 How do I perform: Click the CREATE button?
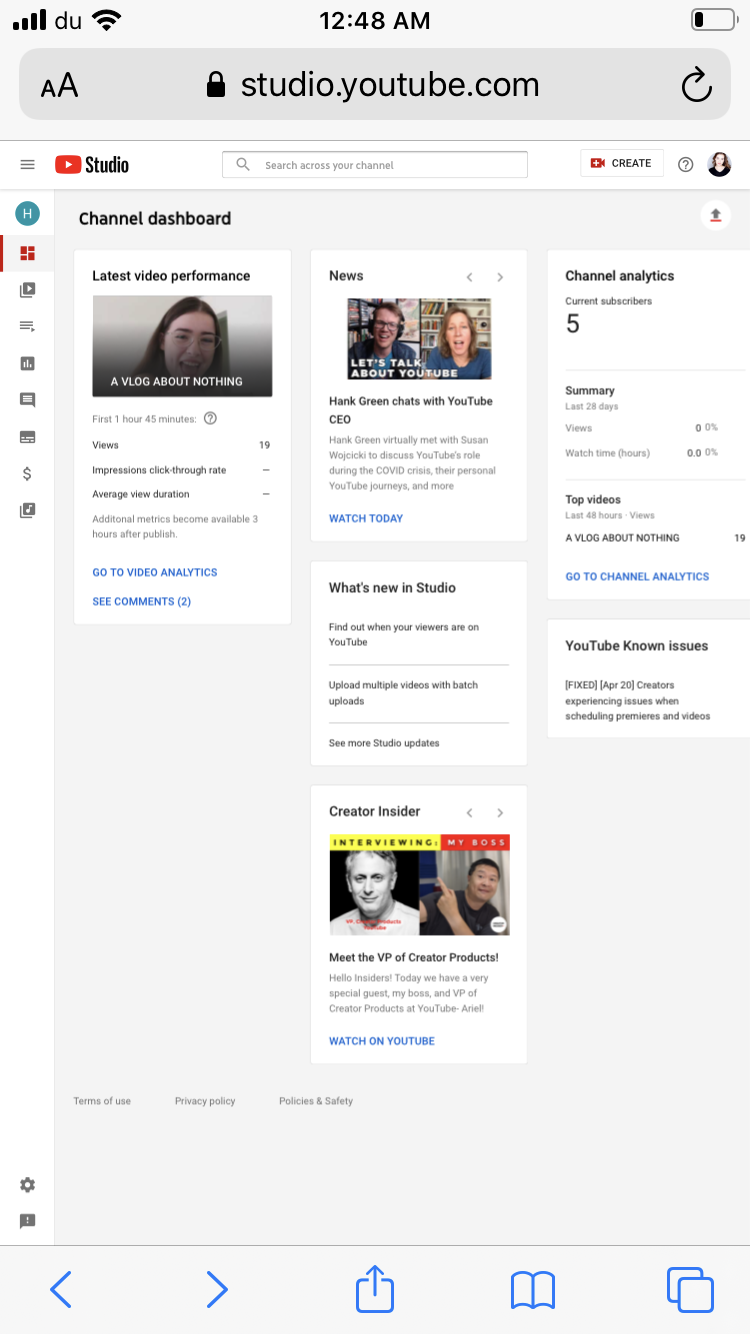coord(622,163)
